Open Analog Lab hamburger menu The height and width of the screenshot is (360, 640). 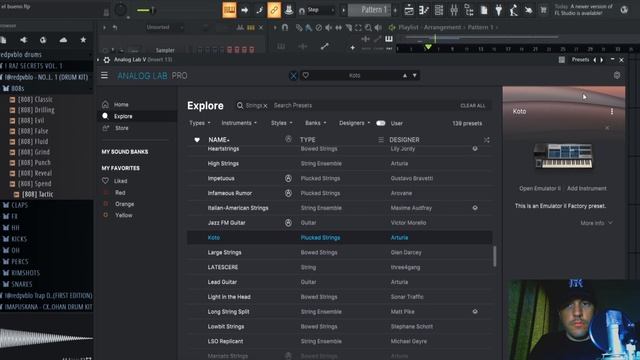[x=104, y=76]
